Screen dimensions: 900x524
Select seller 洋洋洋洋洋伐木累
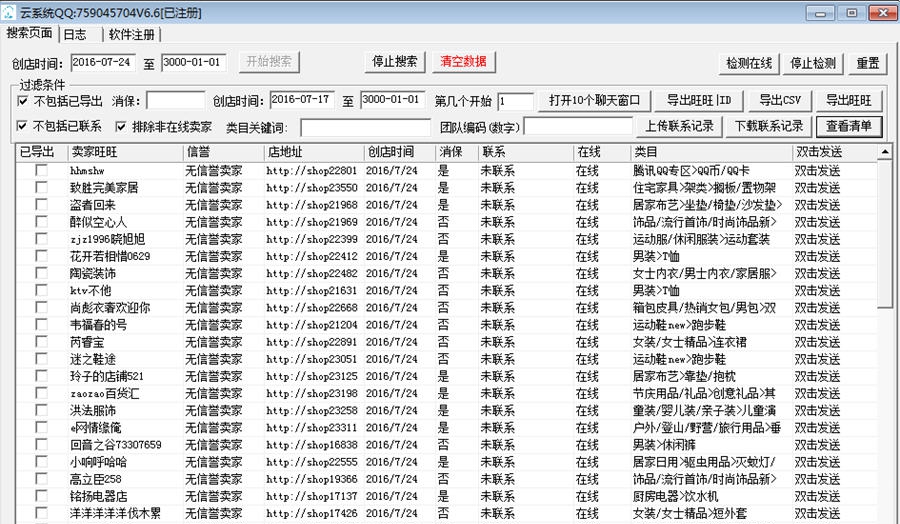coord(116,513)
